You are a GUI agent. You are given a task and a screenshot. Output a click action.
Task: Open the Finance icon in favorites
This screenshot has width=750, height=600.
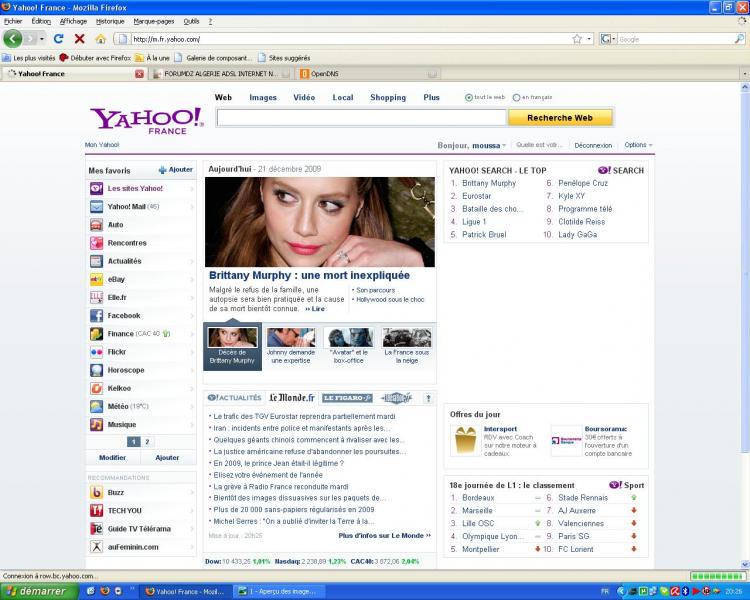(96, 334)
